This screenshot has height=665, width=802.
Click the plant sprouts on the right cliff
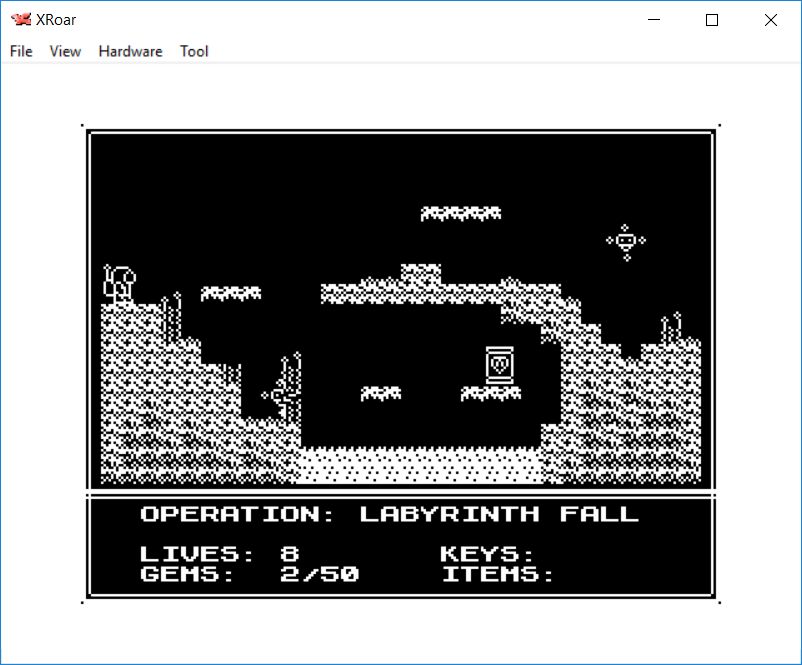point(671,328)
